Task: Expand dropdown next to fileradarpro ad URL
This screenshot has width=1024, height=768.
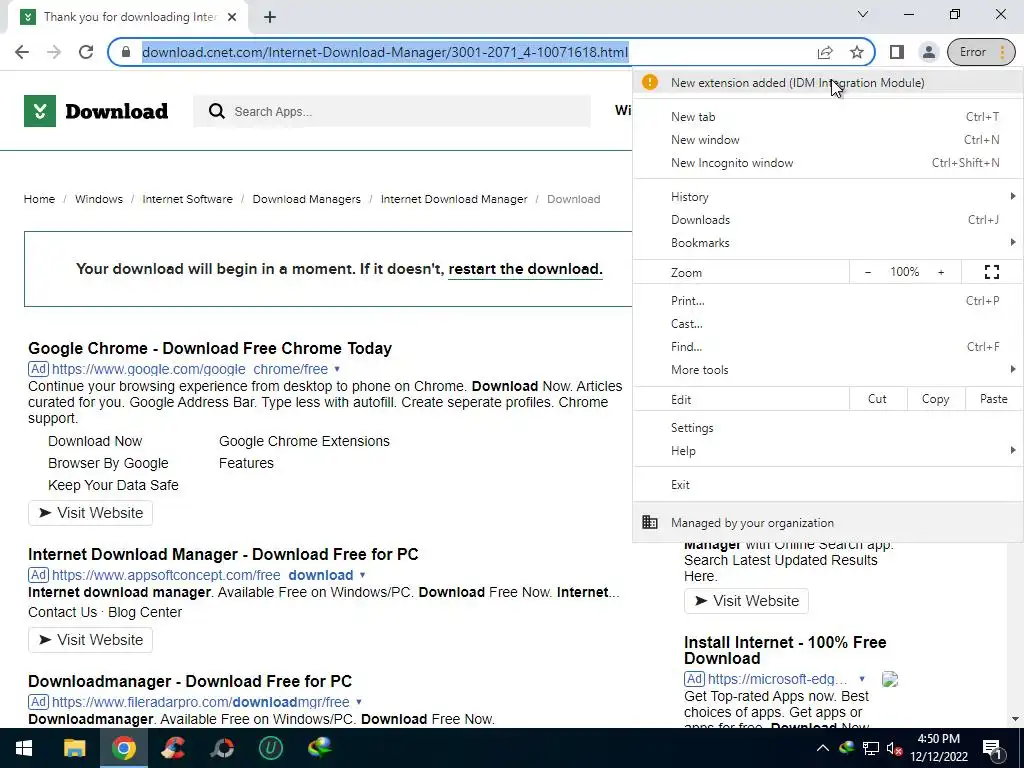Action: pos(359,702)
